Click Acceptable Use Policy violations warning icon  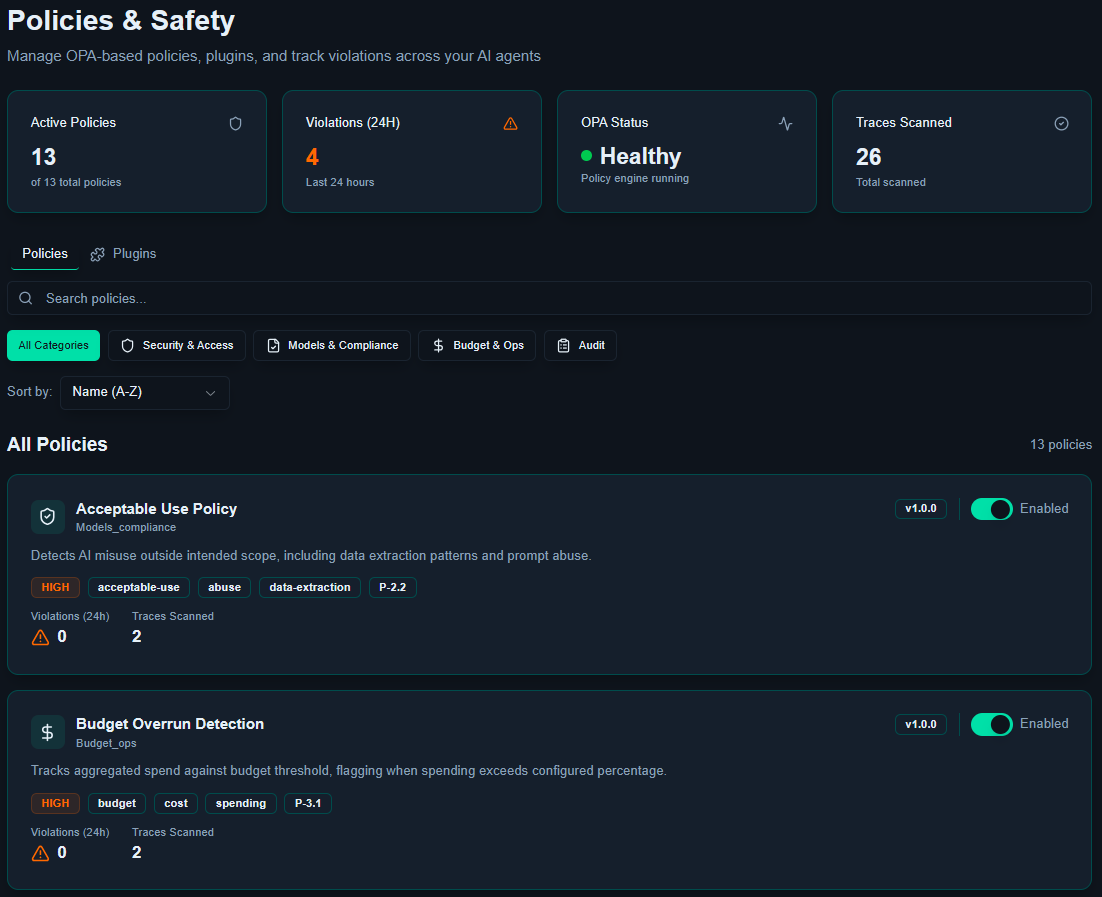(40, 637)
